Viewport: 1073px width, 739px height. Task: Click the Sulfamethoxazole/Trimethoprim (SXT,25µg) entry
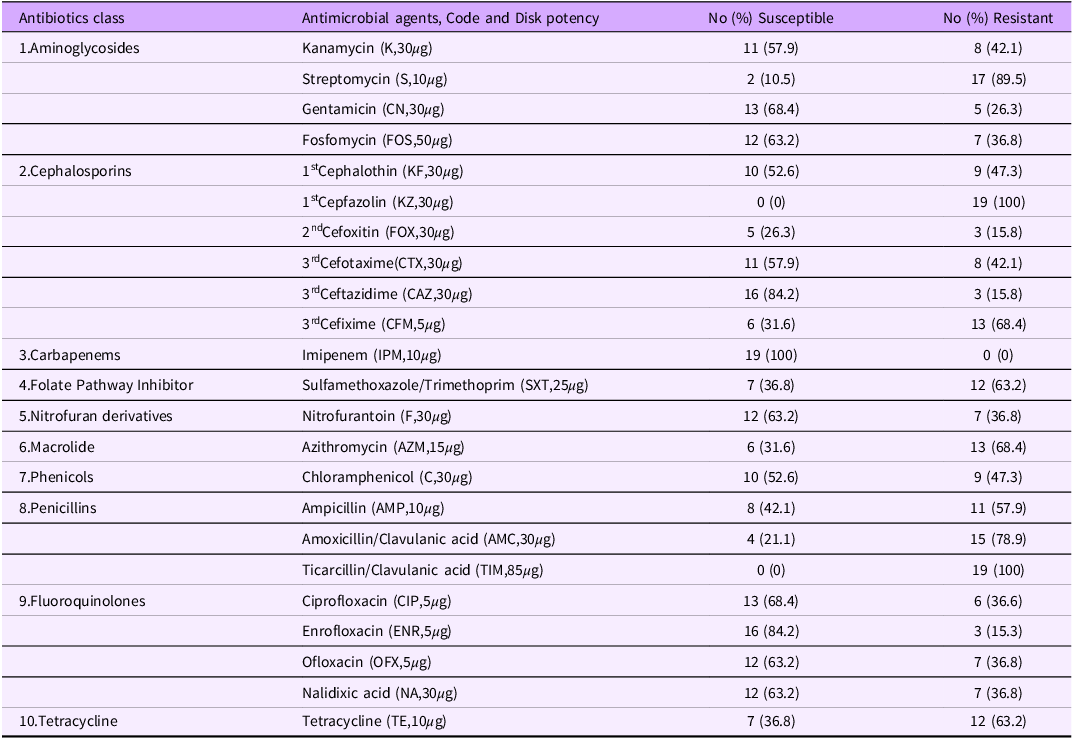tap(452, 385)
